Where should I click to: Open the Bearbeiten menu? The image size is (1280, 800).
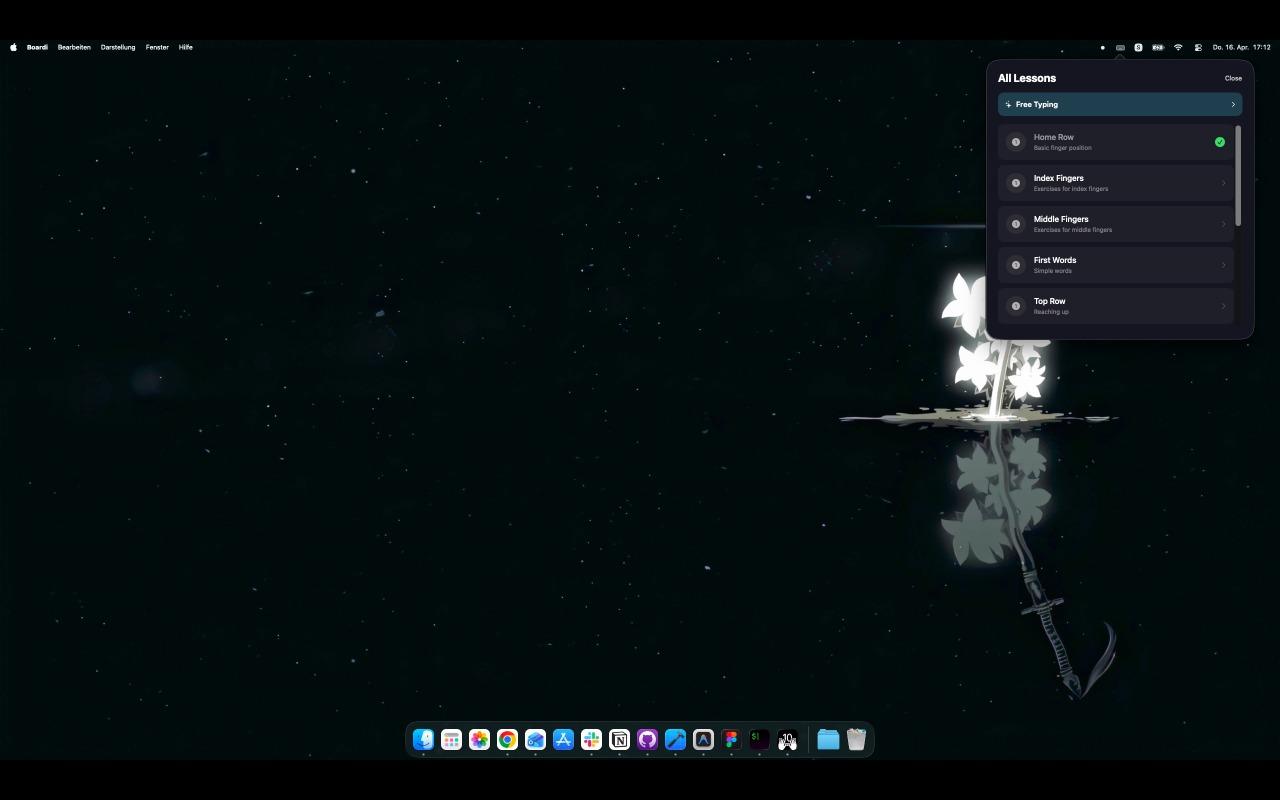(x=74, y=47)
